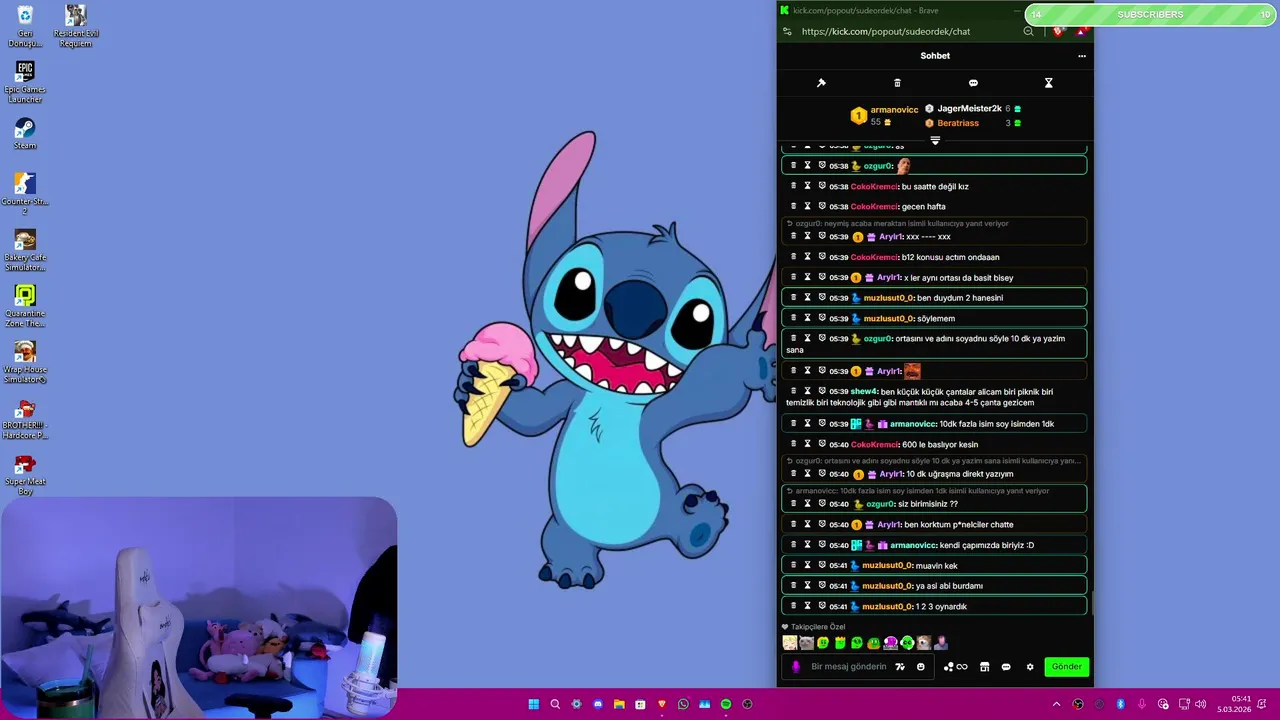Open the shop storefront icon
1280x720 pixels.
click(984, 667)
